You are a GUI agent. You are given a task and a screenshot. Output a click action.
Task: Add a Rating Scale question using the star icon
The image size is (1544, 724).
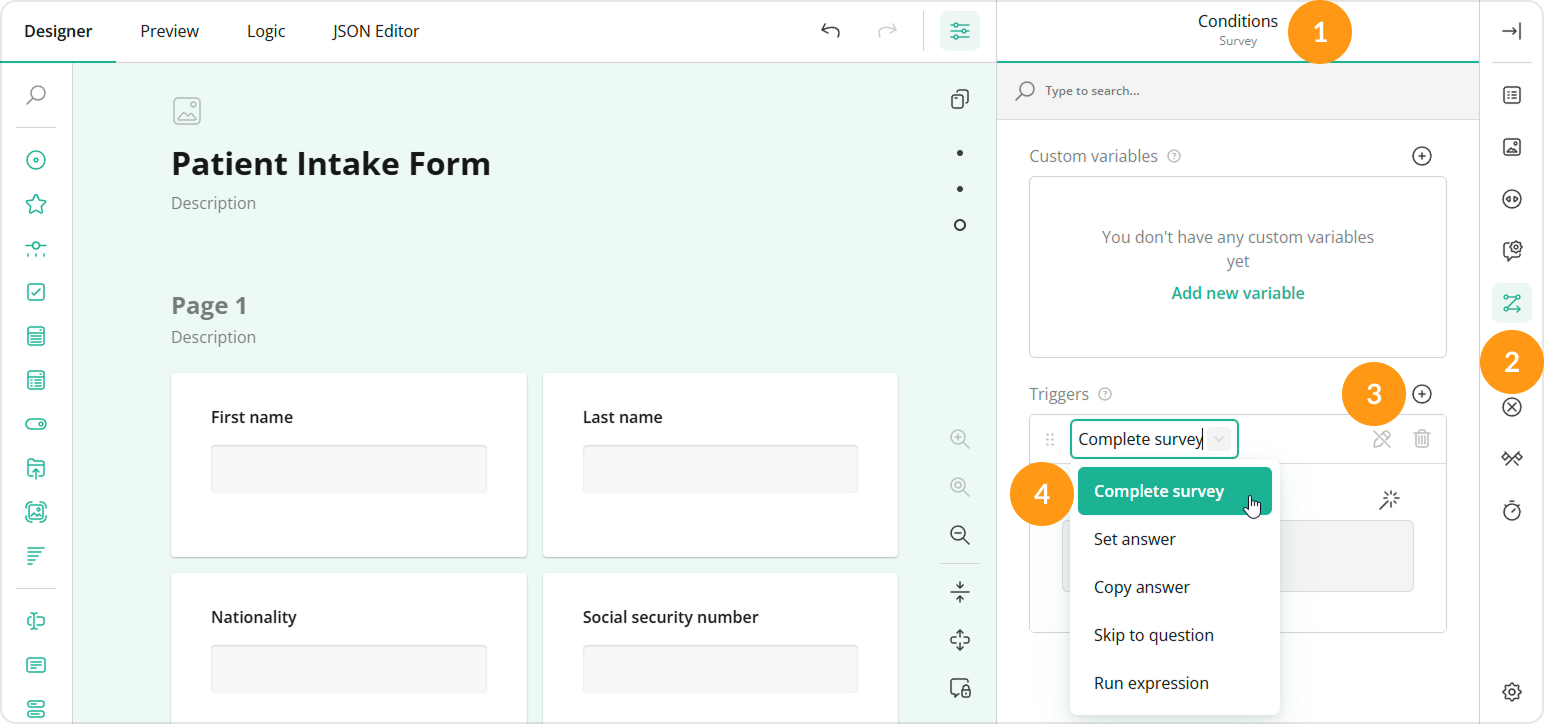pos(36,203)
